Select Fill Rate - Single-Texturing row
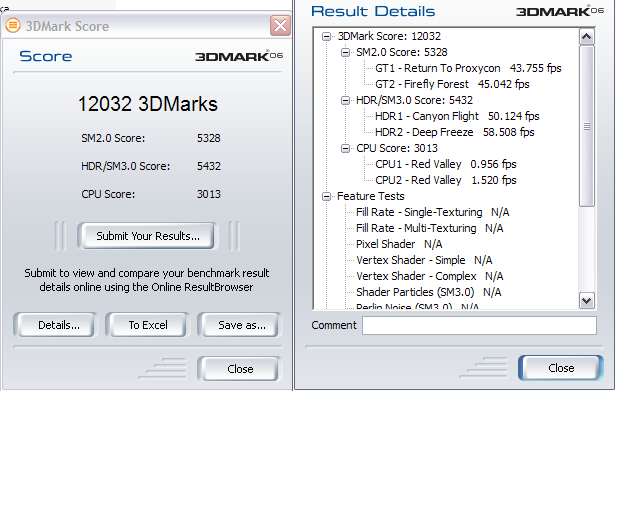This screenshot has width=640, height=512. pyautogui.click(x=432, y=212)
